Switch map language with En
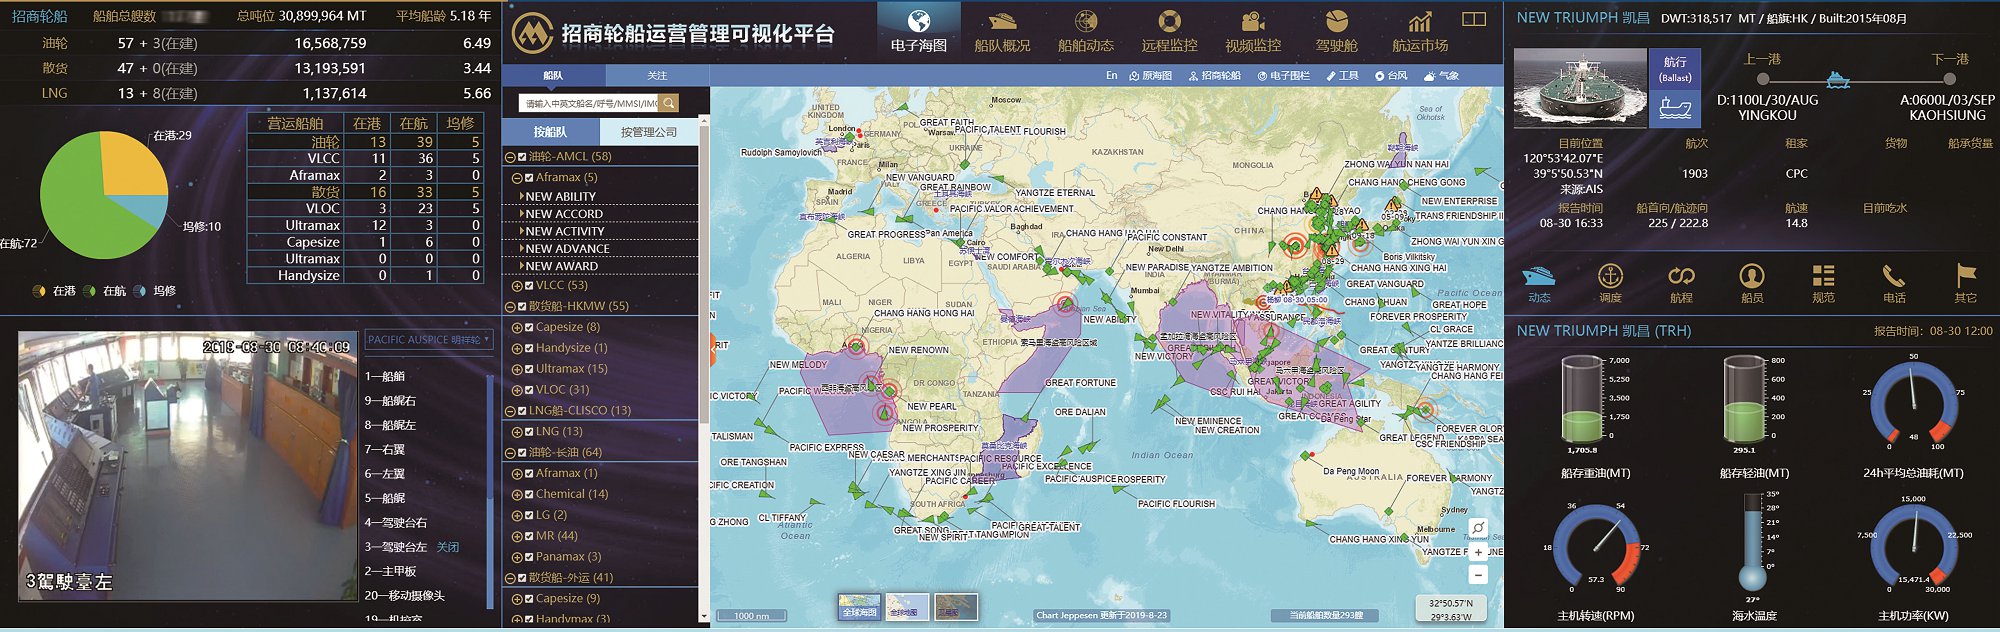 point(1111,76)
